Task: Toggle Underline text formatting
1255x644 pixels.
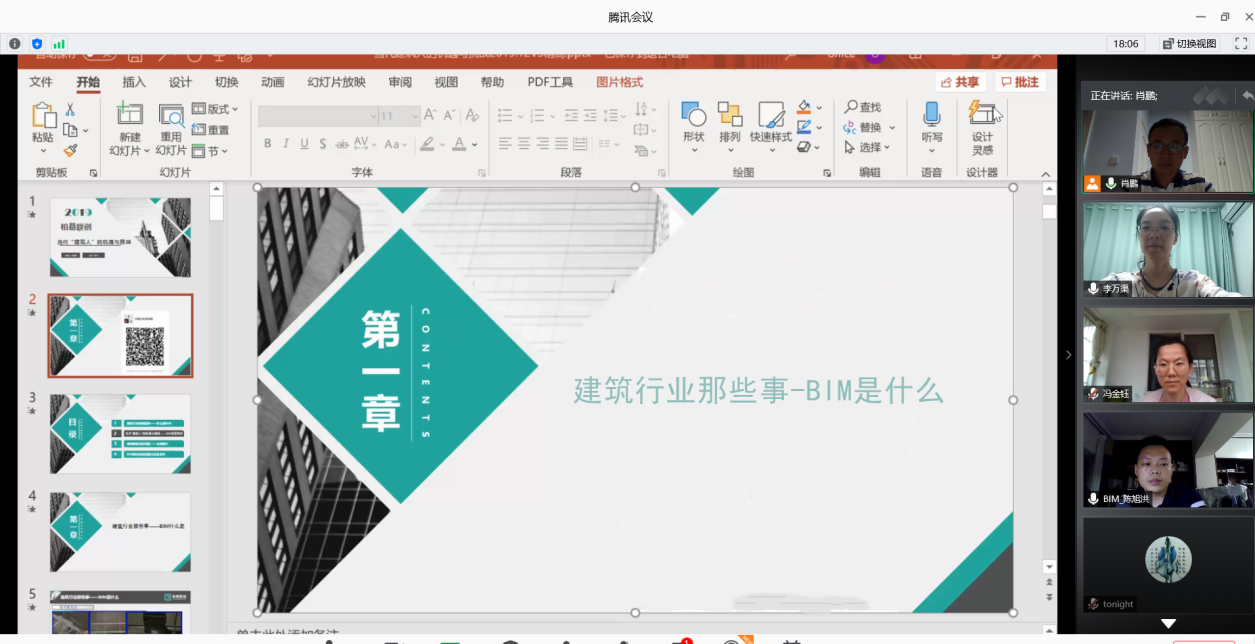Action: coord(304,144)
